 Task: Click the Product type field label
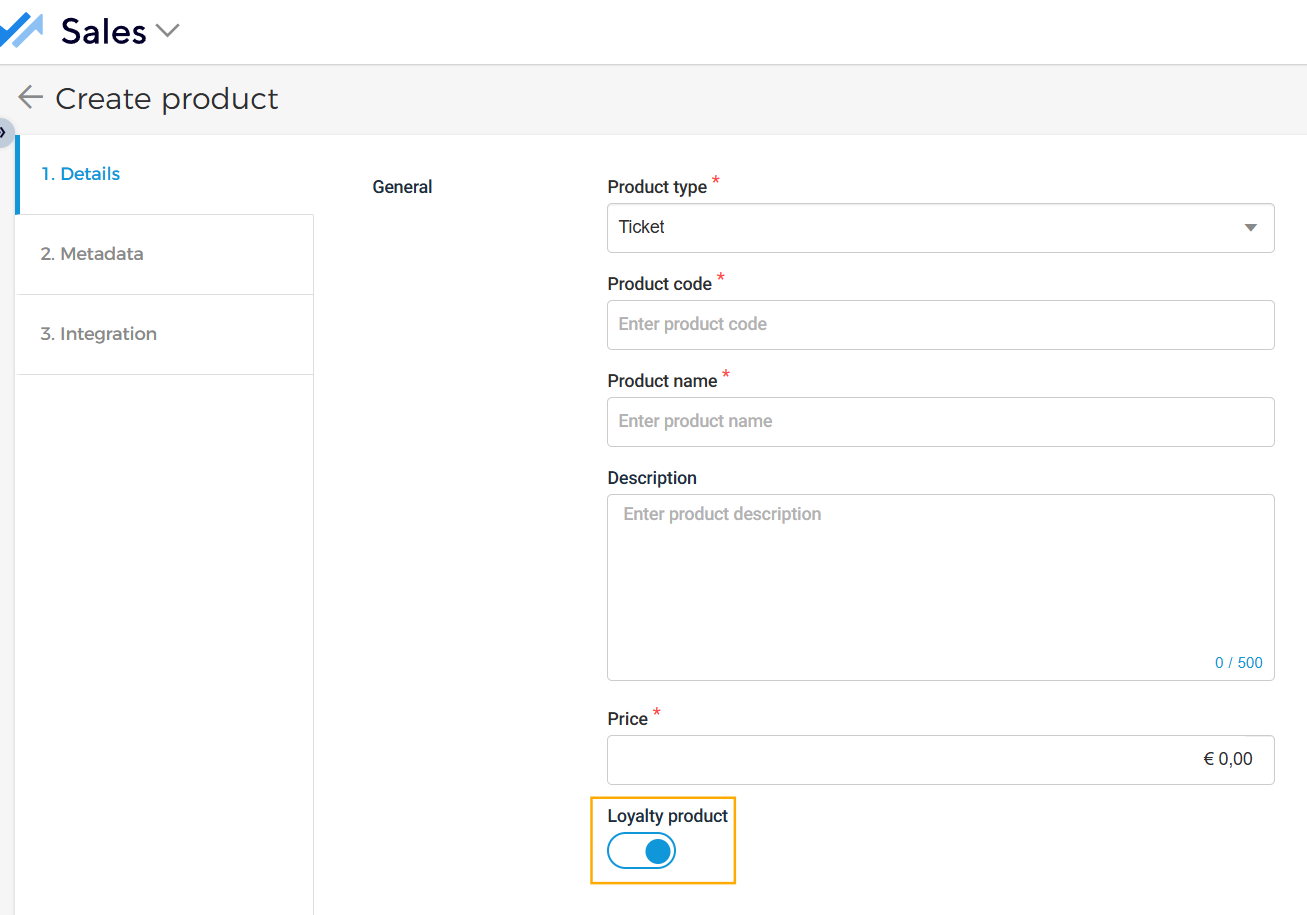[657, 187]
